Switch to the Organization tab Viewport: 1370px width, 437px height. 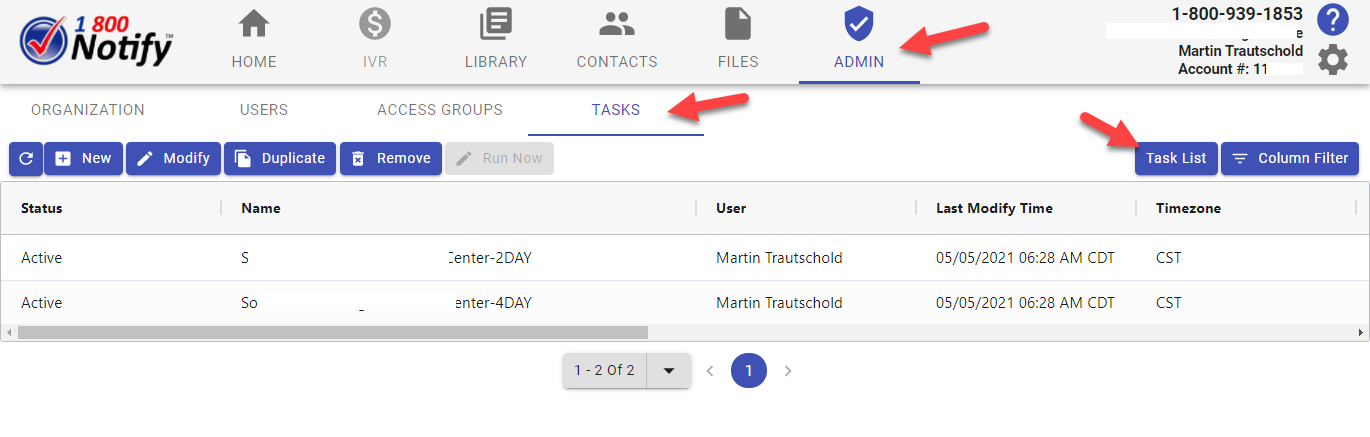88,110
